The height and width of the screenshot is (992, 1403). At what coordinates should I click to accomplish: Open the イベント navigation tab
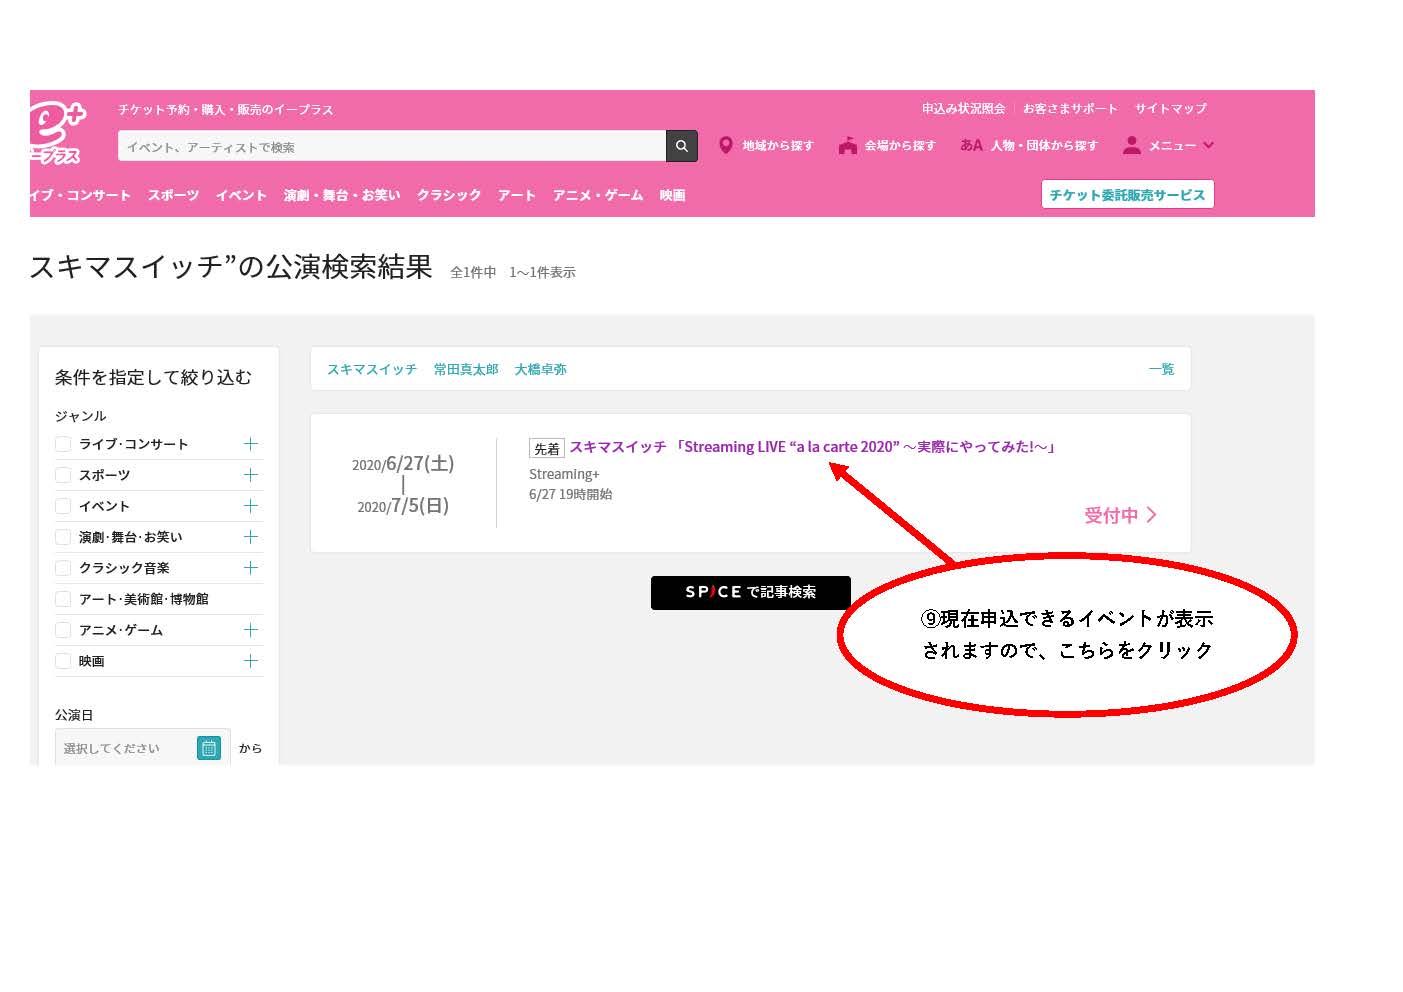pos(241,195)
